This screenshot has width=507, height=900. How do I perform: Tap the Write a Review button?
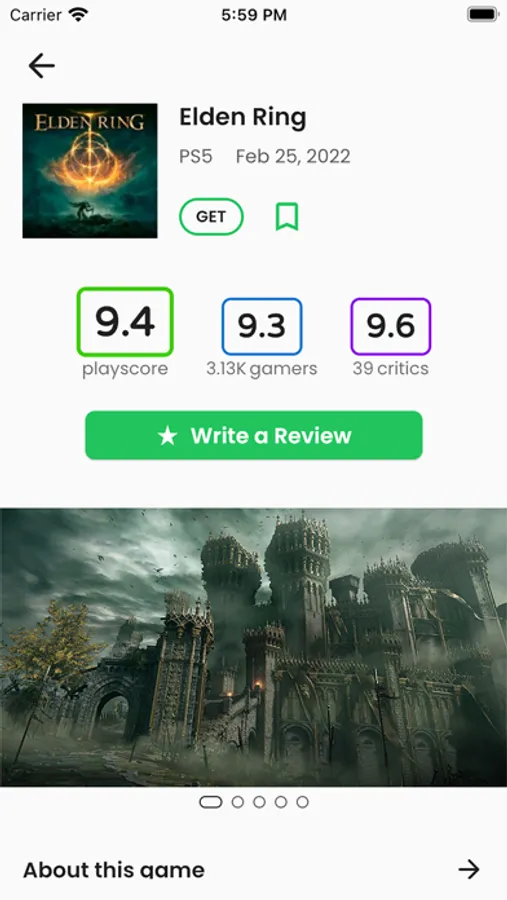(254, 435)
